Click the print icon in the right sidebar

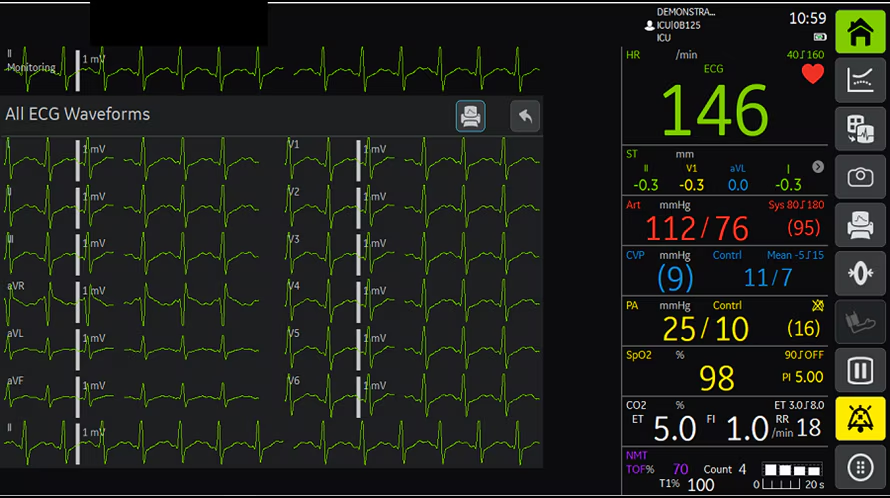[x=860, y=225]
